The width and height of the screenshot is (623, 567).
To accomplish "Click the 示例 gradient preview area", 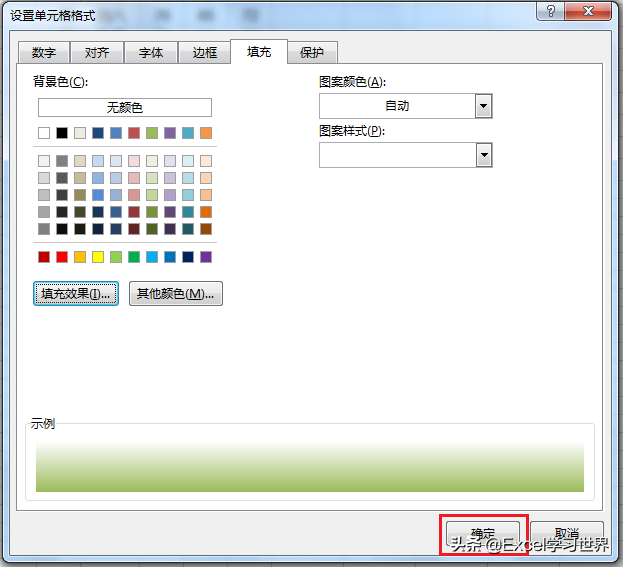I will tap(310, 467).
